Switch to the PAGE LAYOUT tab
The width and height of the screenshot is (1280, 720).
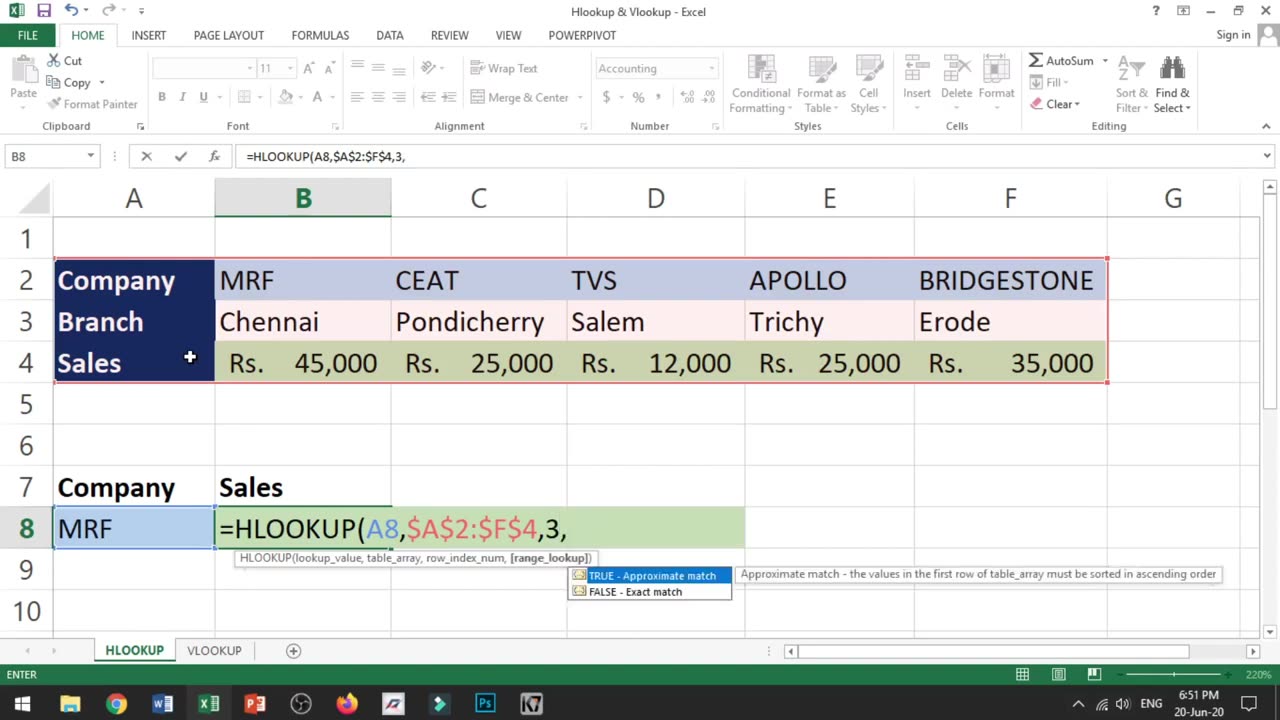point(228,35)
